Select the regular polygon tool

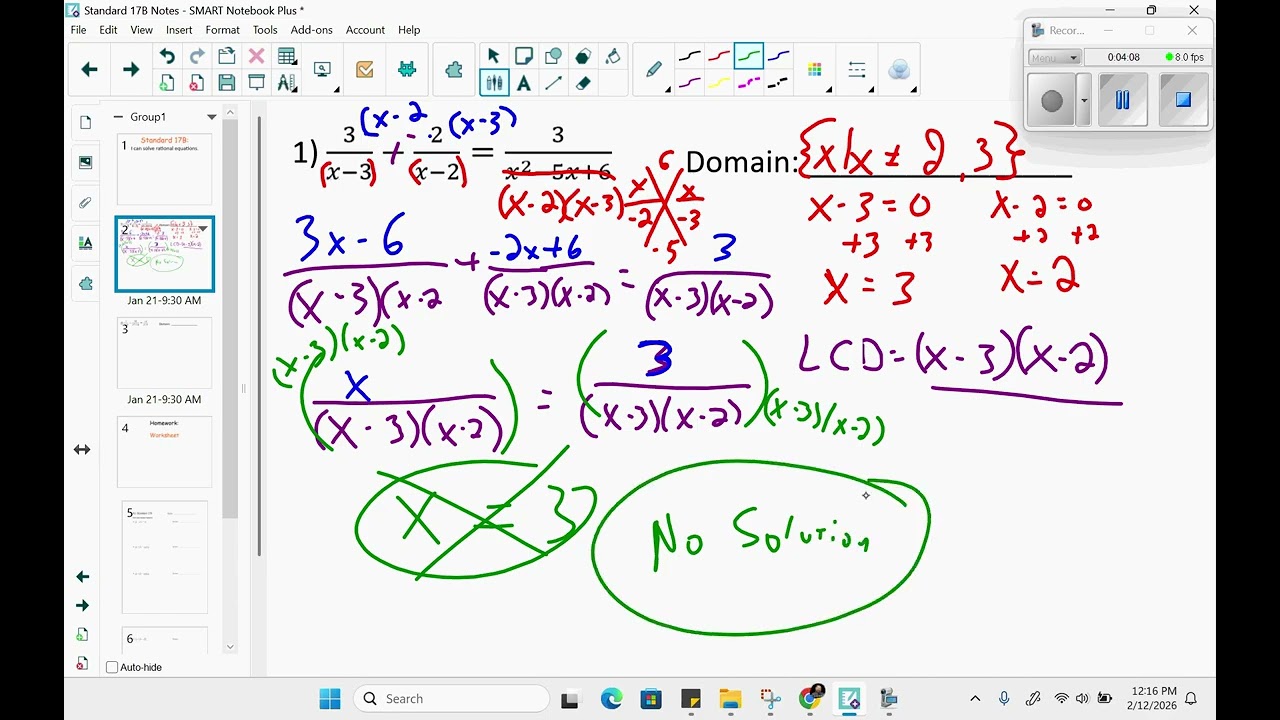click(x=583, y=56)
